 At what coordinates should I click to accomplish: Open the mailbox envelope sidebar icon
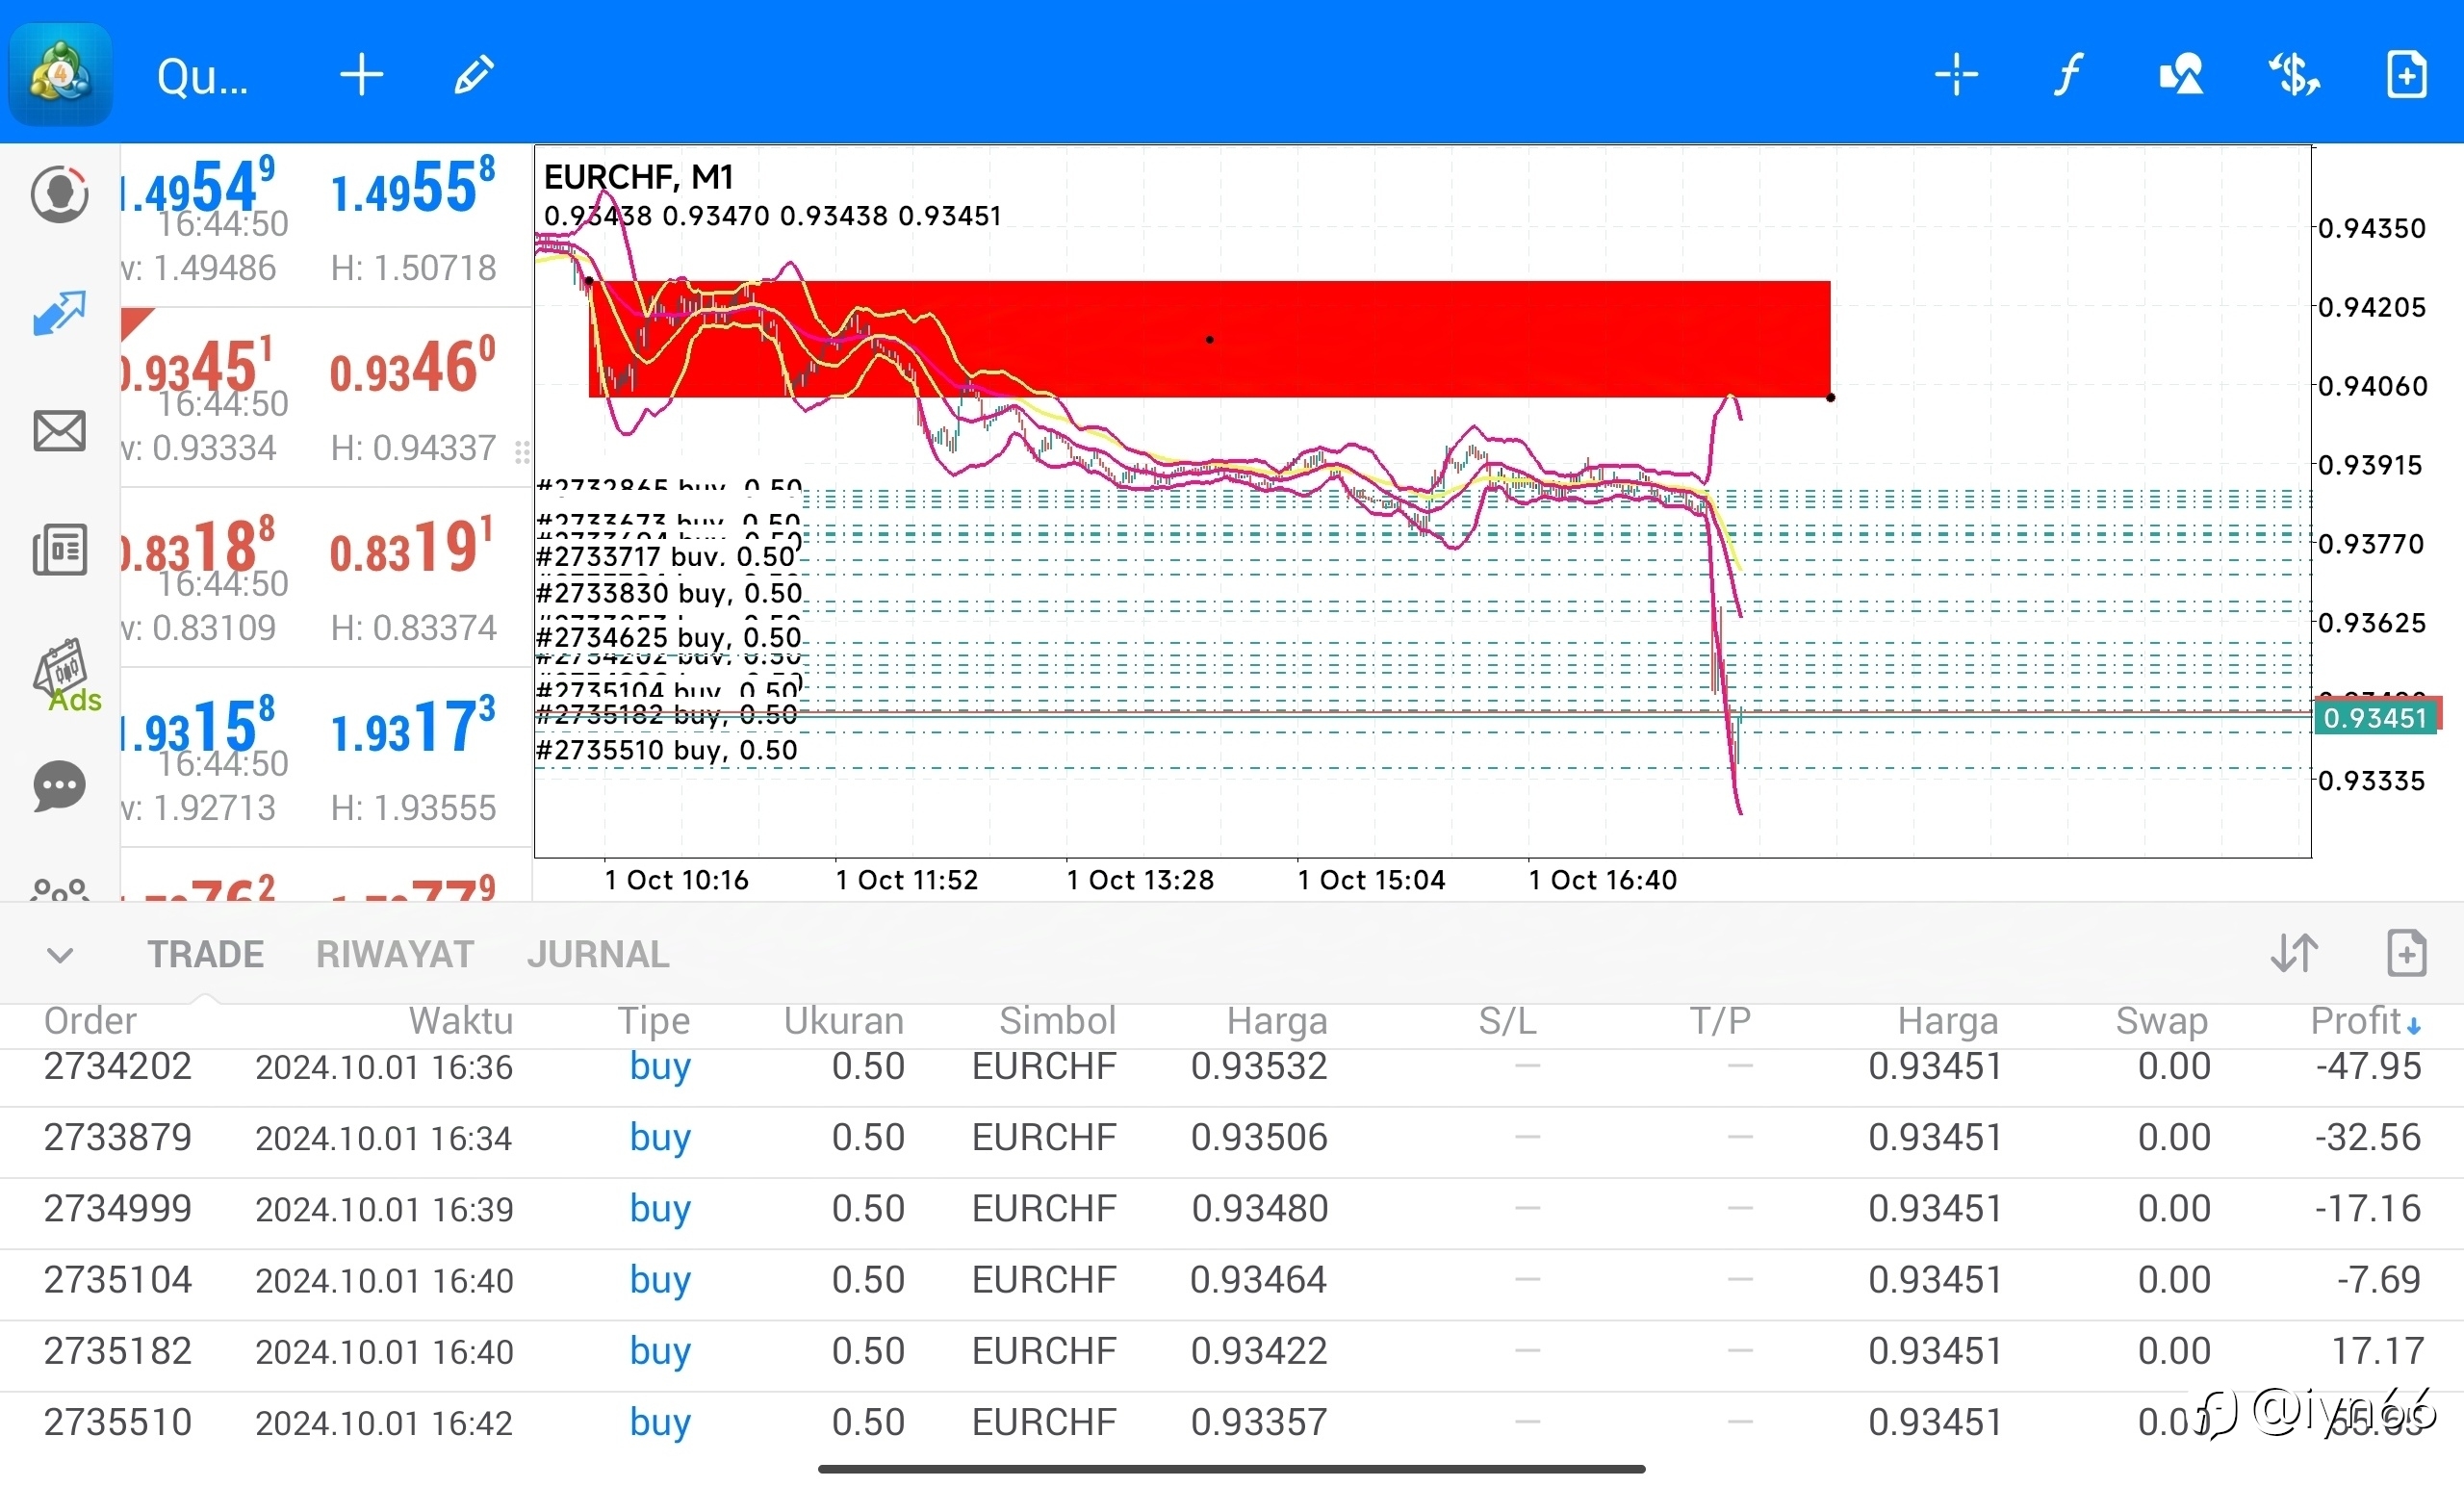(x=59, y=431)
